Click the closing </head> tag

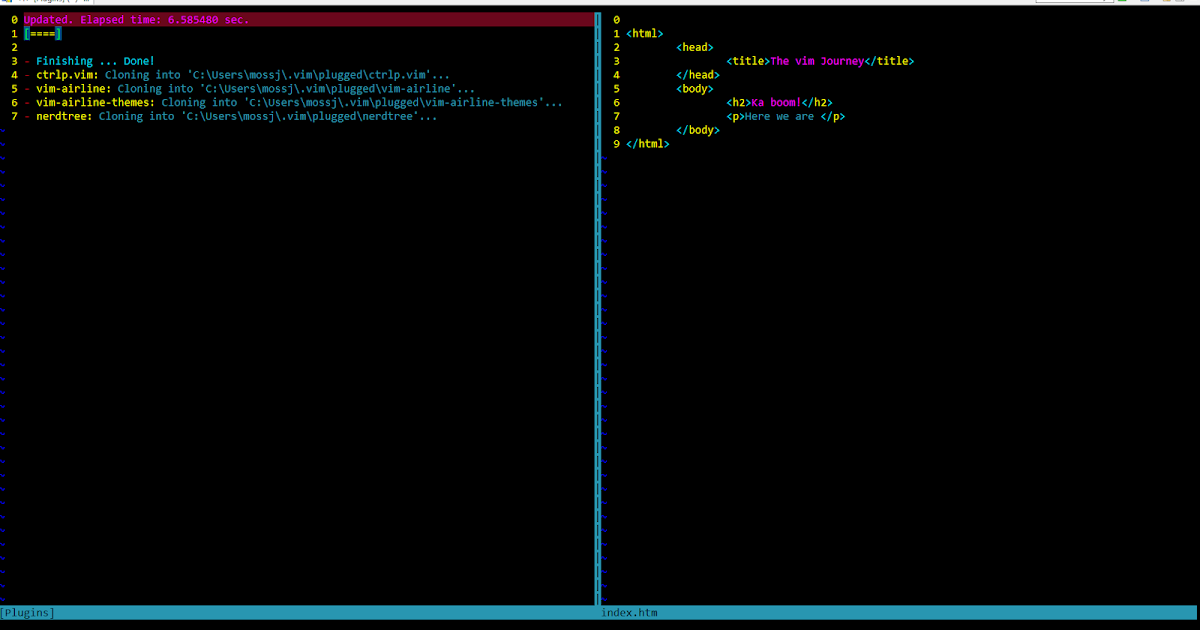coord(697,75)
